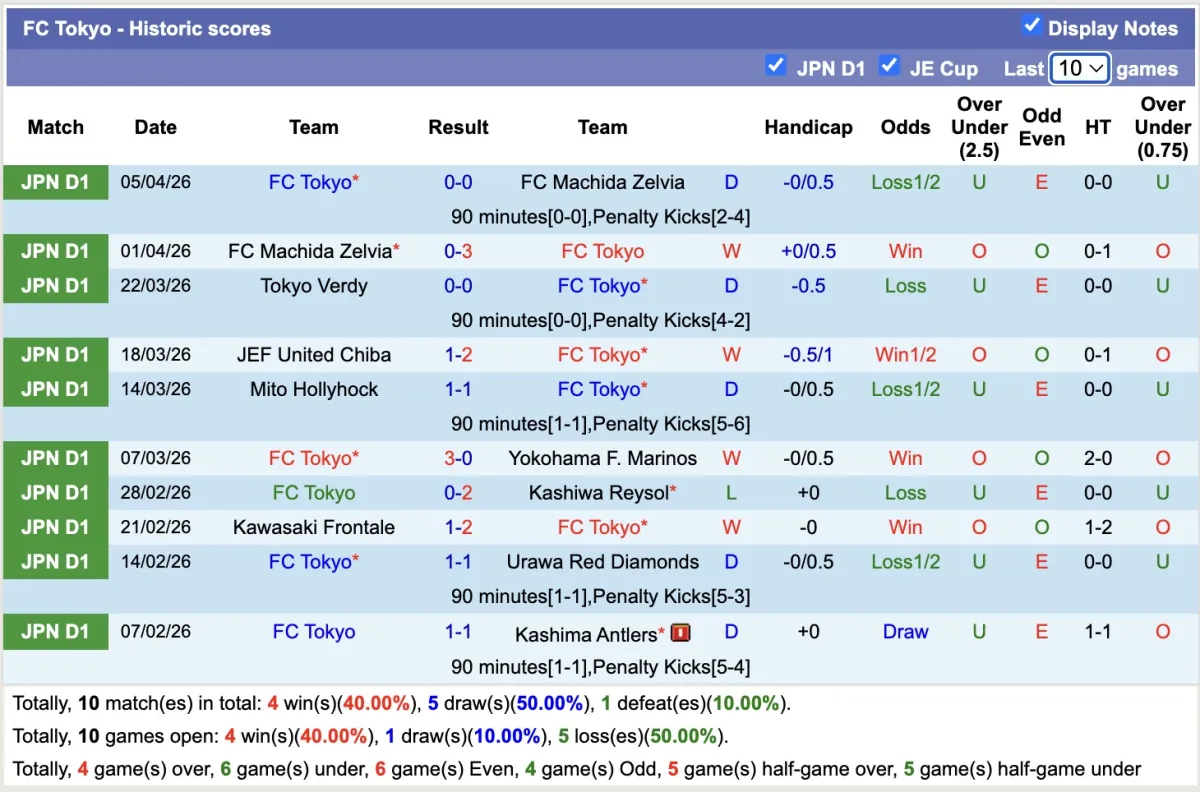
Task: Click the 3-0 result against Yokohama
Action: 458,458
